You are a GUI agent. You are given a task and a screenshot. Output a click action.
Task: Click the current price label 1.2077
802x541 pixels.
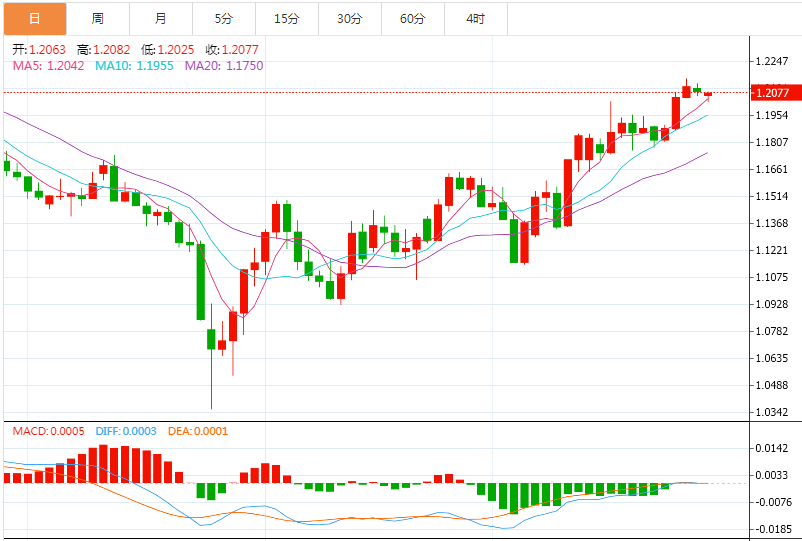click(x=775, y=93)
